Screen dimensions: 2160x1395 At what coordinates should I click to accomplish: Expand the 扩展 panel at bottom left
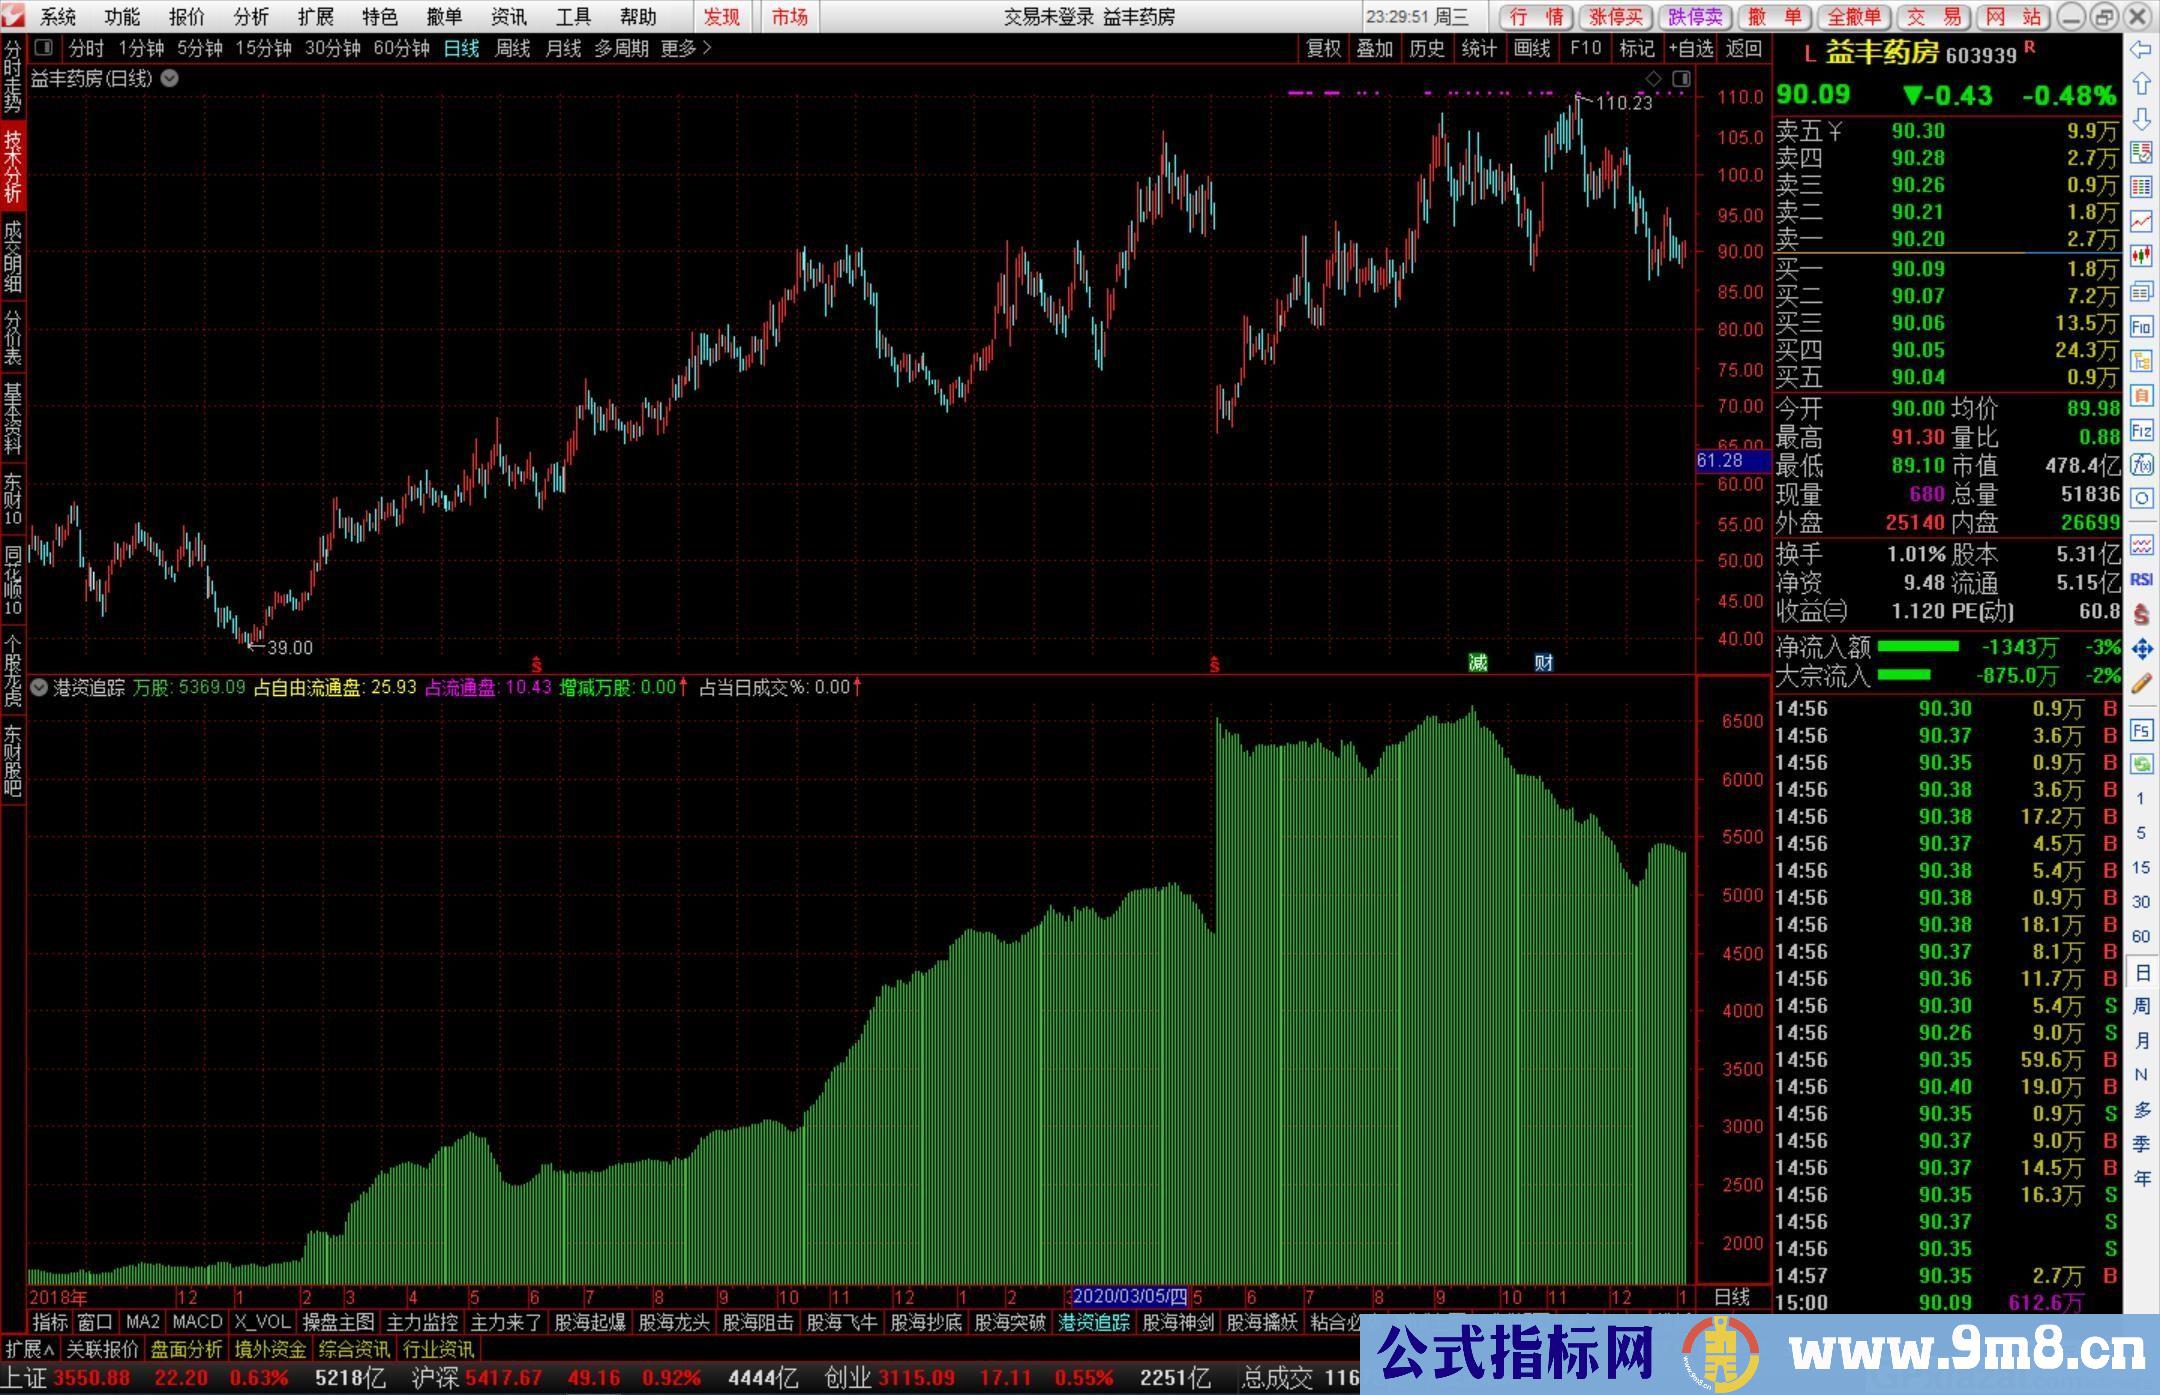[30, 1349]
